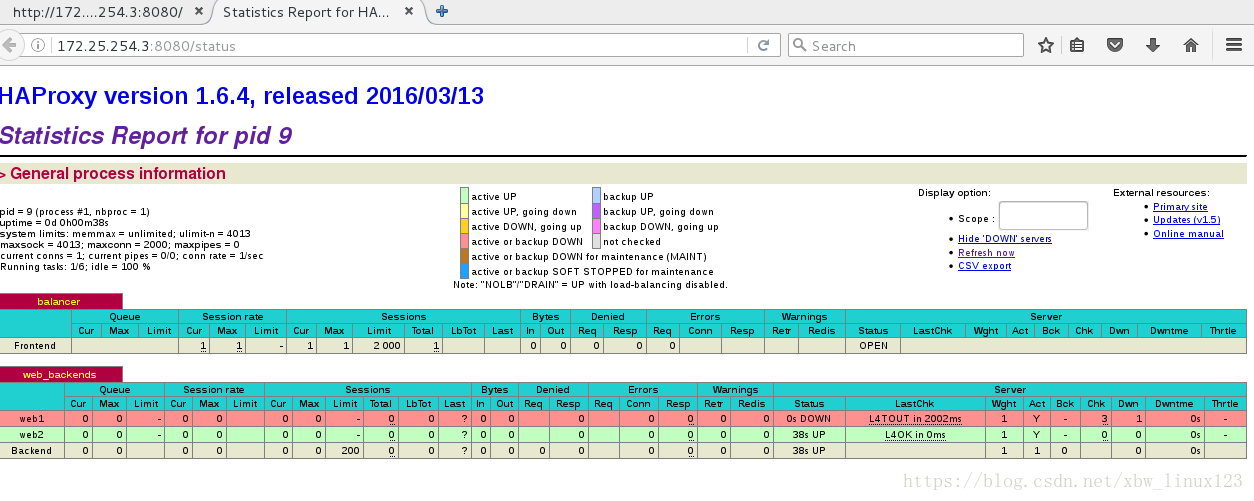Click the 'Running tasks: 1/6; idle = 100 %' line

[75, 266]
